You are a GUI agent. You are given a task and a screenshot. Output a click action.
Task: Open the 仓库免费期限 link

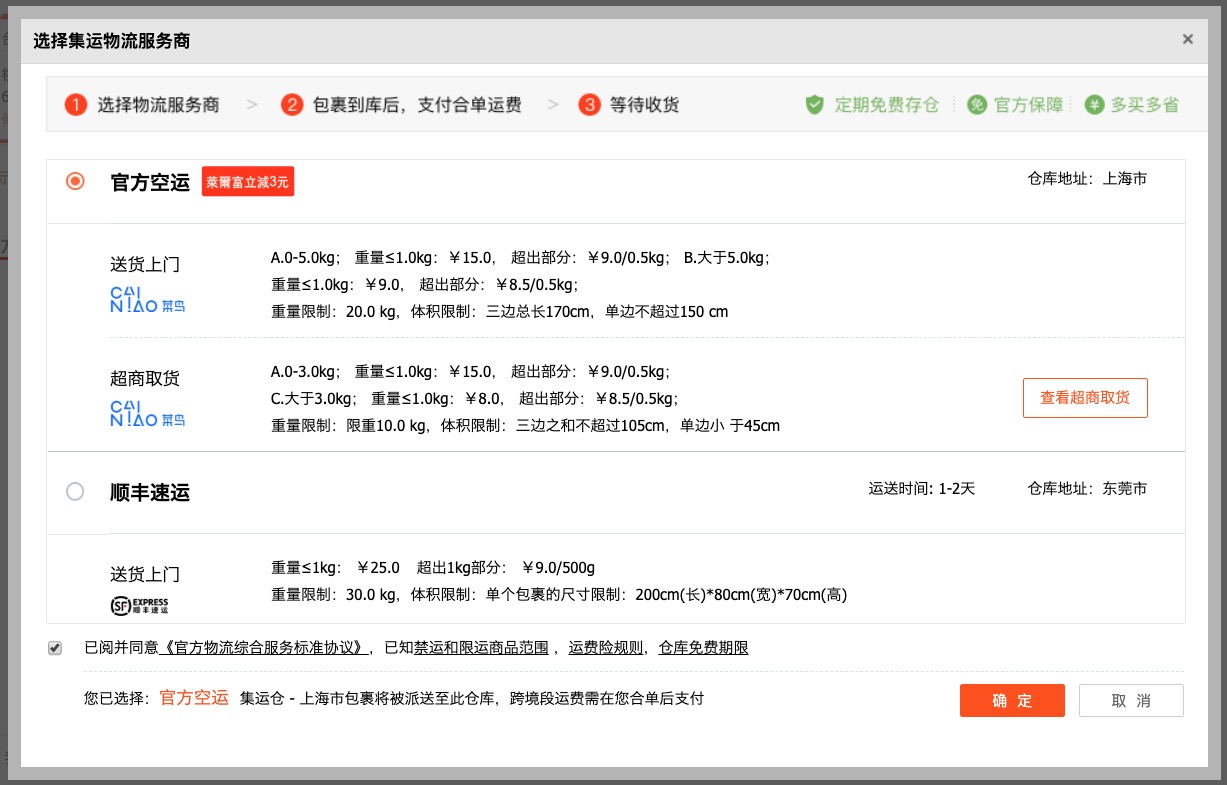[703, 648]
